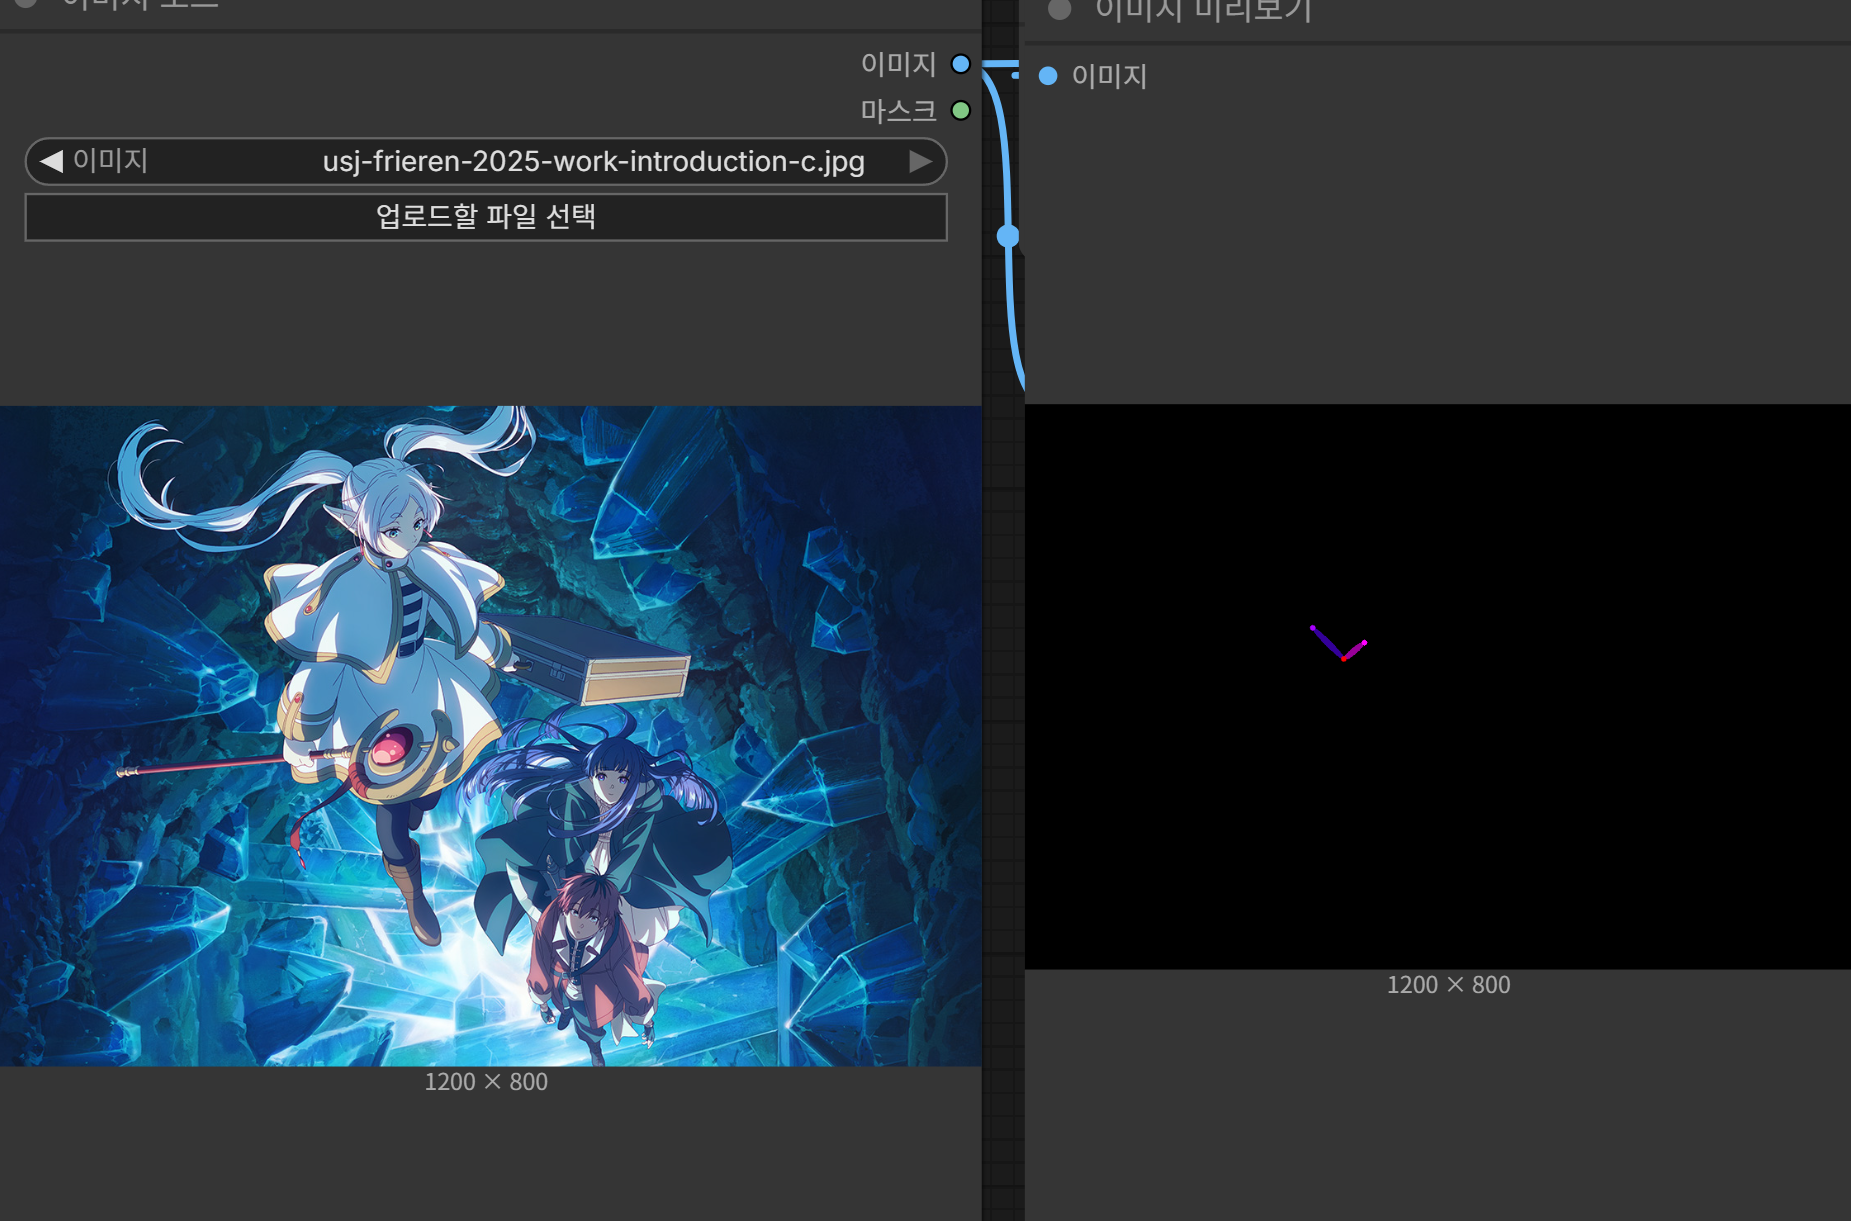
Task: Click the 이미지 input socket on preview node
Action: click(1048, 76)
